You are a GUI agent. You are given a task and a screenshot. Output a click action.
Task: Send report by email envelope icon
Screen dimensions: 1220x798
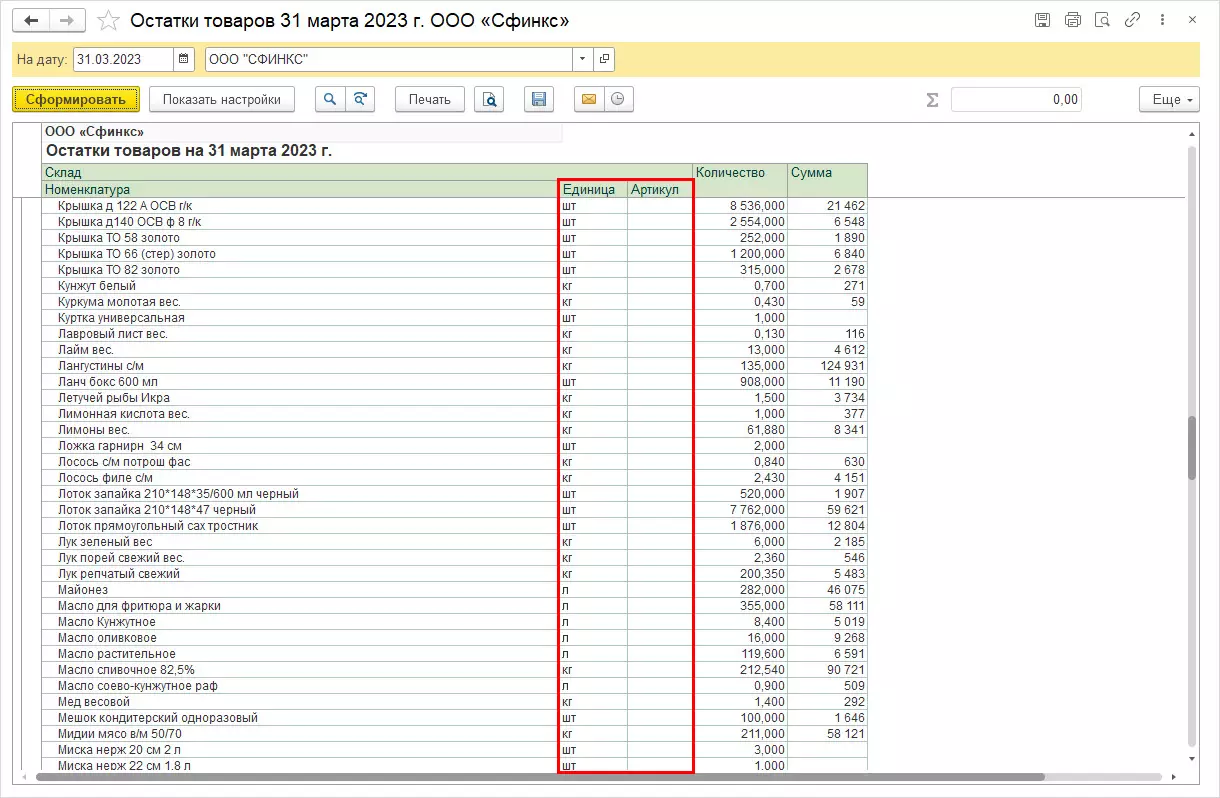(x=589, y=99)
